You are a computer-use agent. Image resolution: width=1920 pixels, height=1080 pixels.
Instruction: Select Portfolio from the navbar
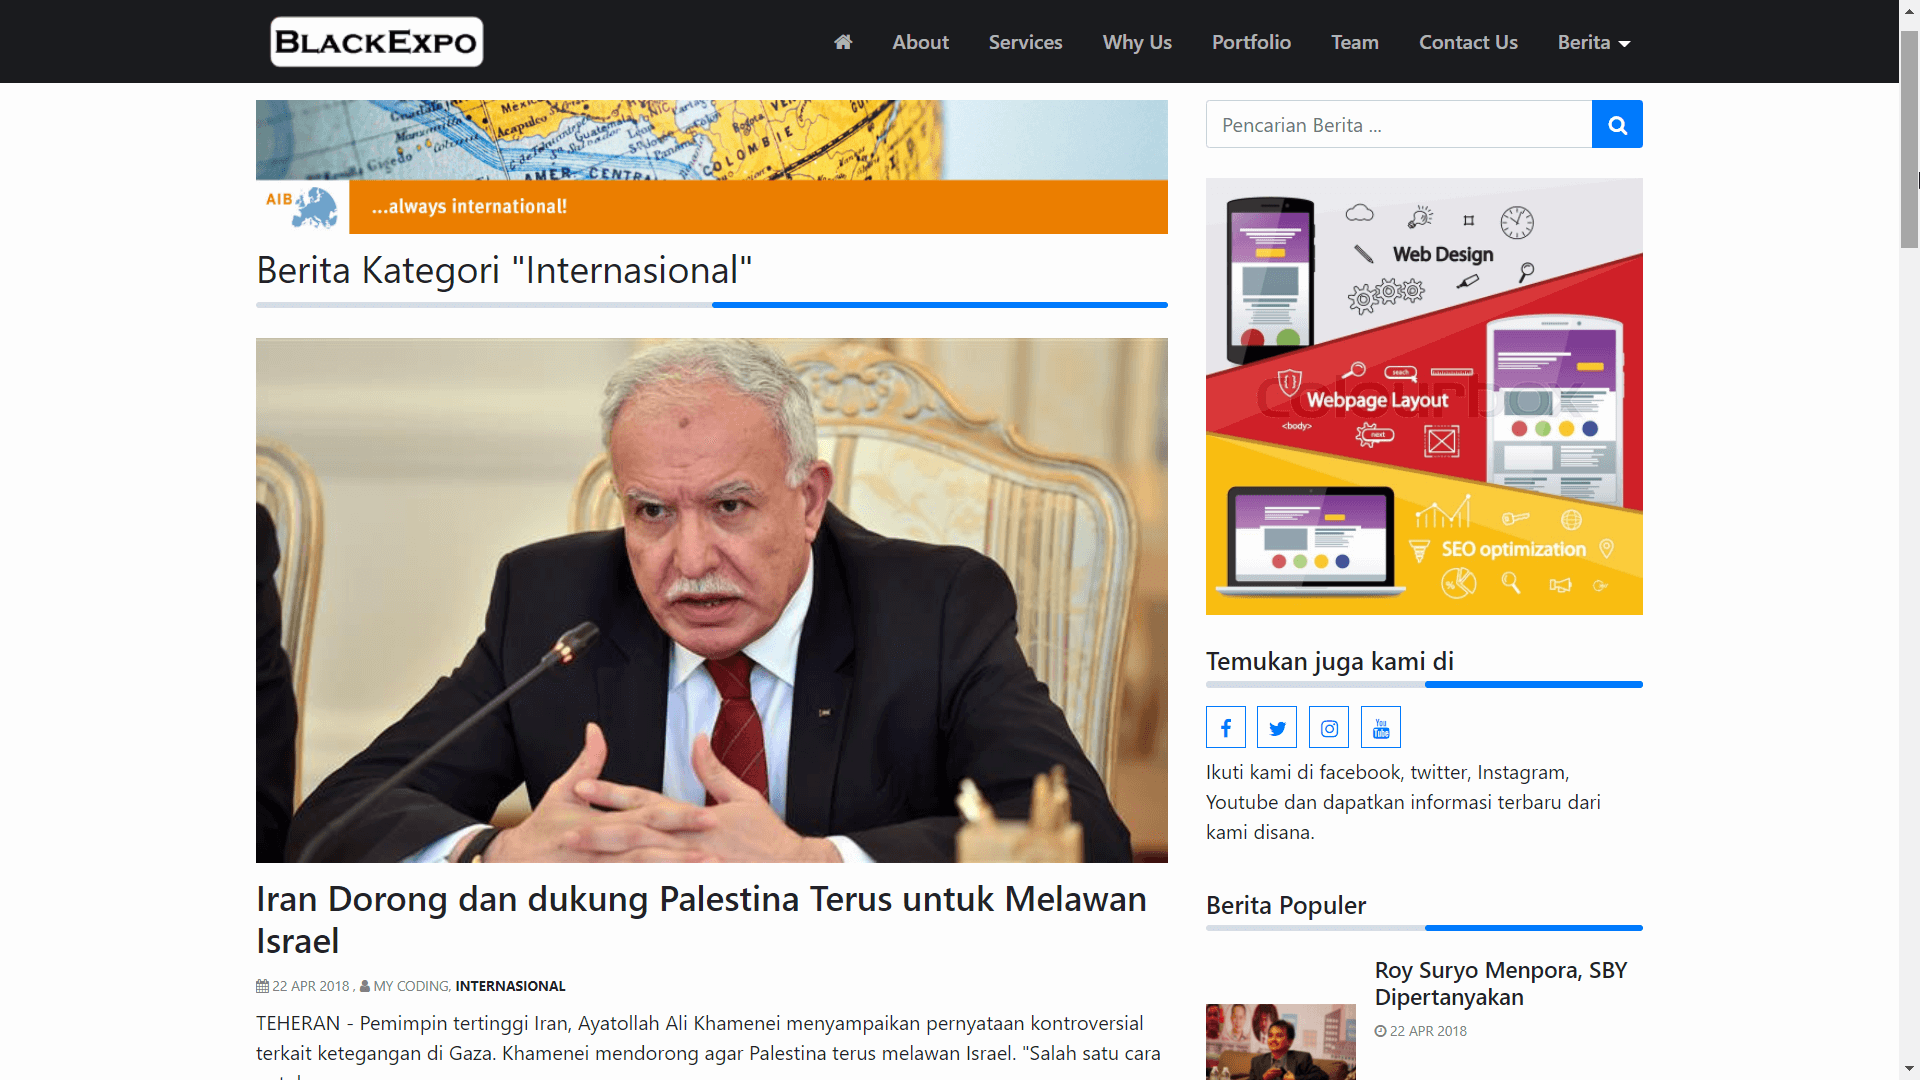pos(1251,42)
